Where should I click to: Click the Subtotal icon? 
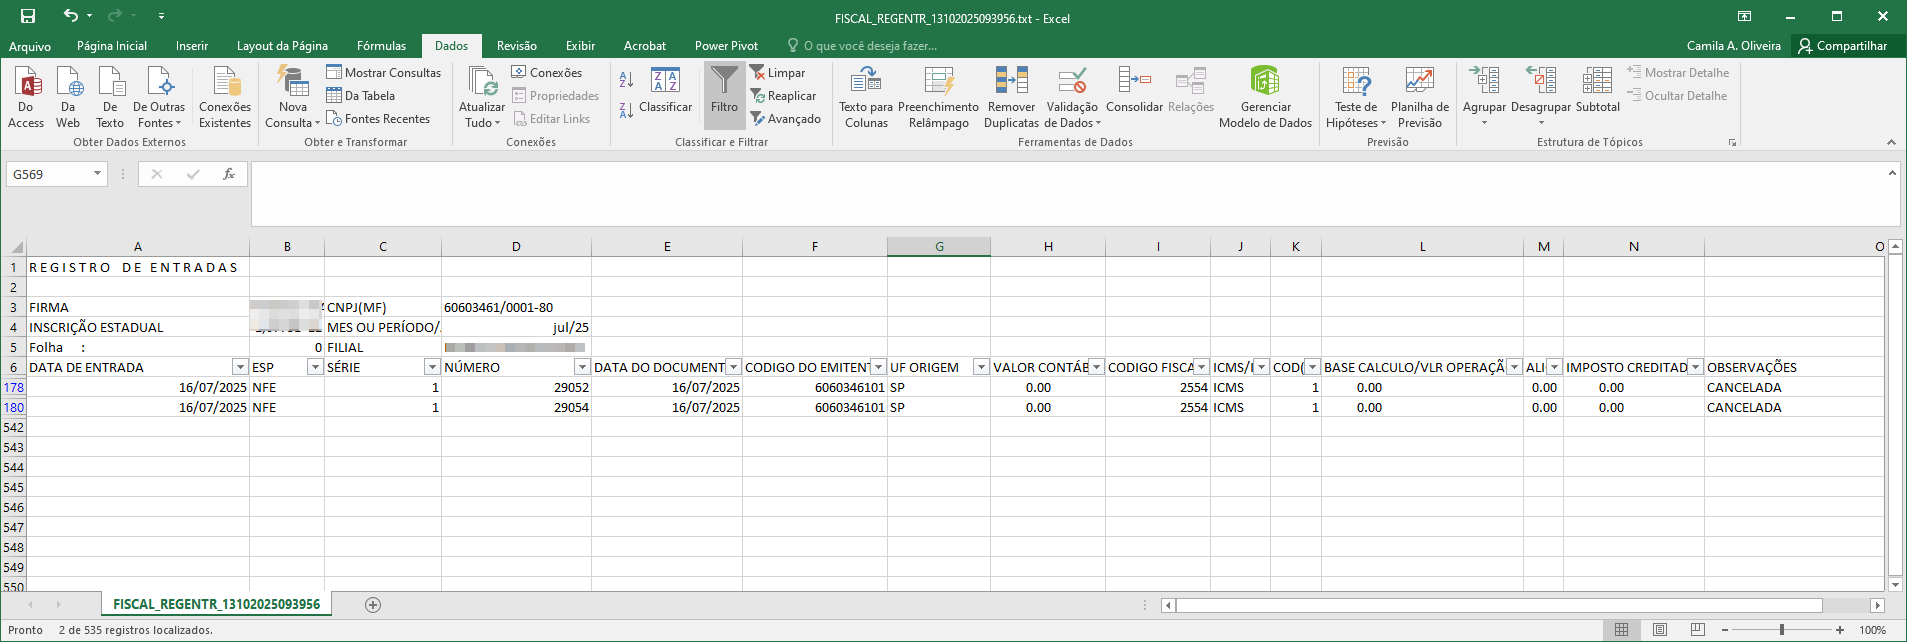(1597, 83)
